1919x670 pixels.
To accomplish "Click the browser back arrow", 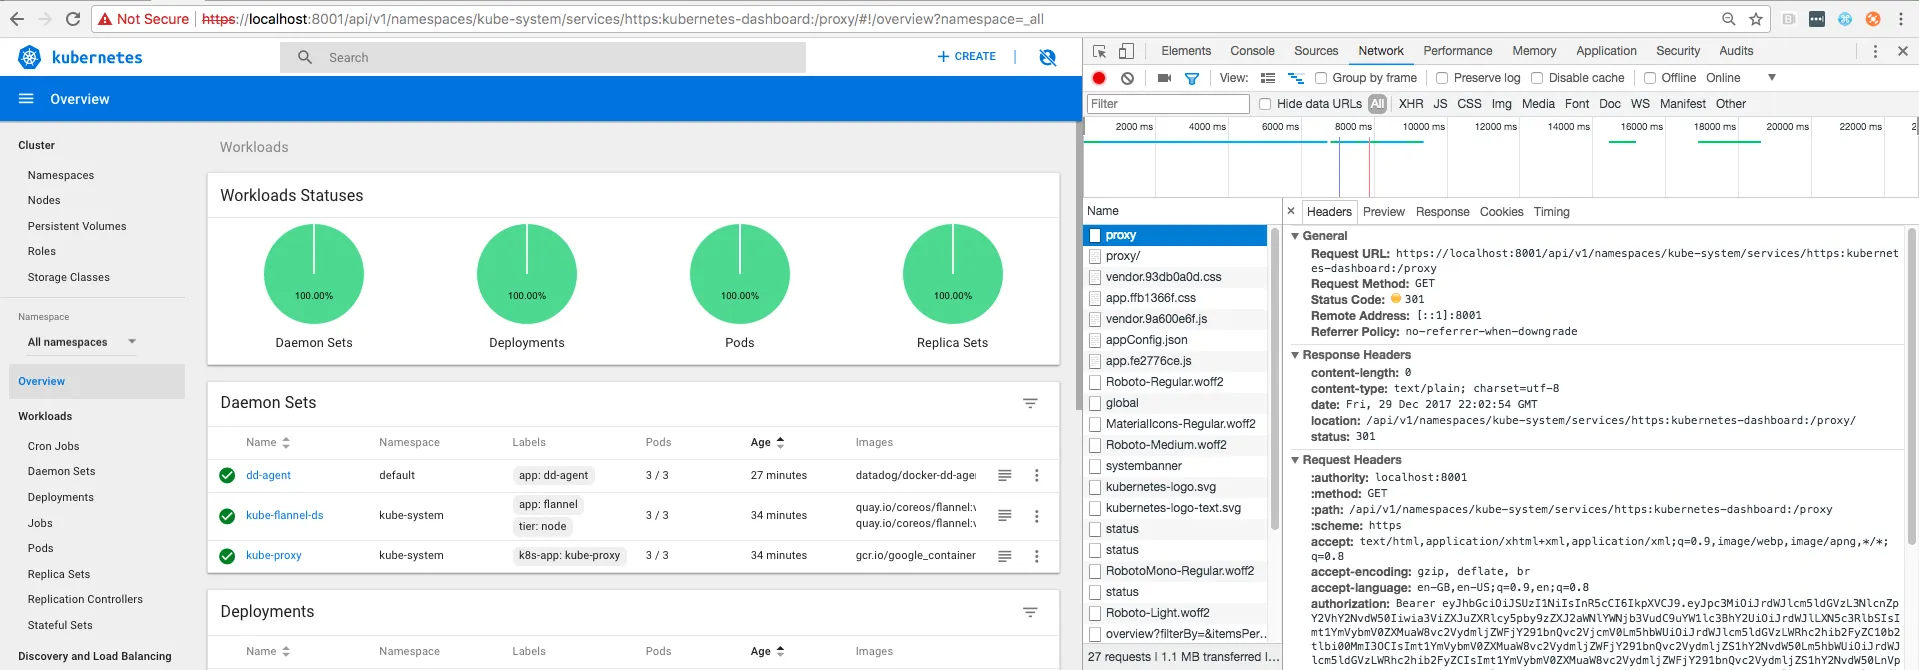I will point(17,19).
